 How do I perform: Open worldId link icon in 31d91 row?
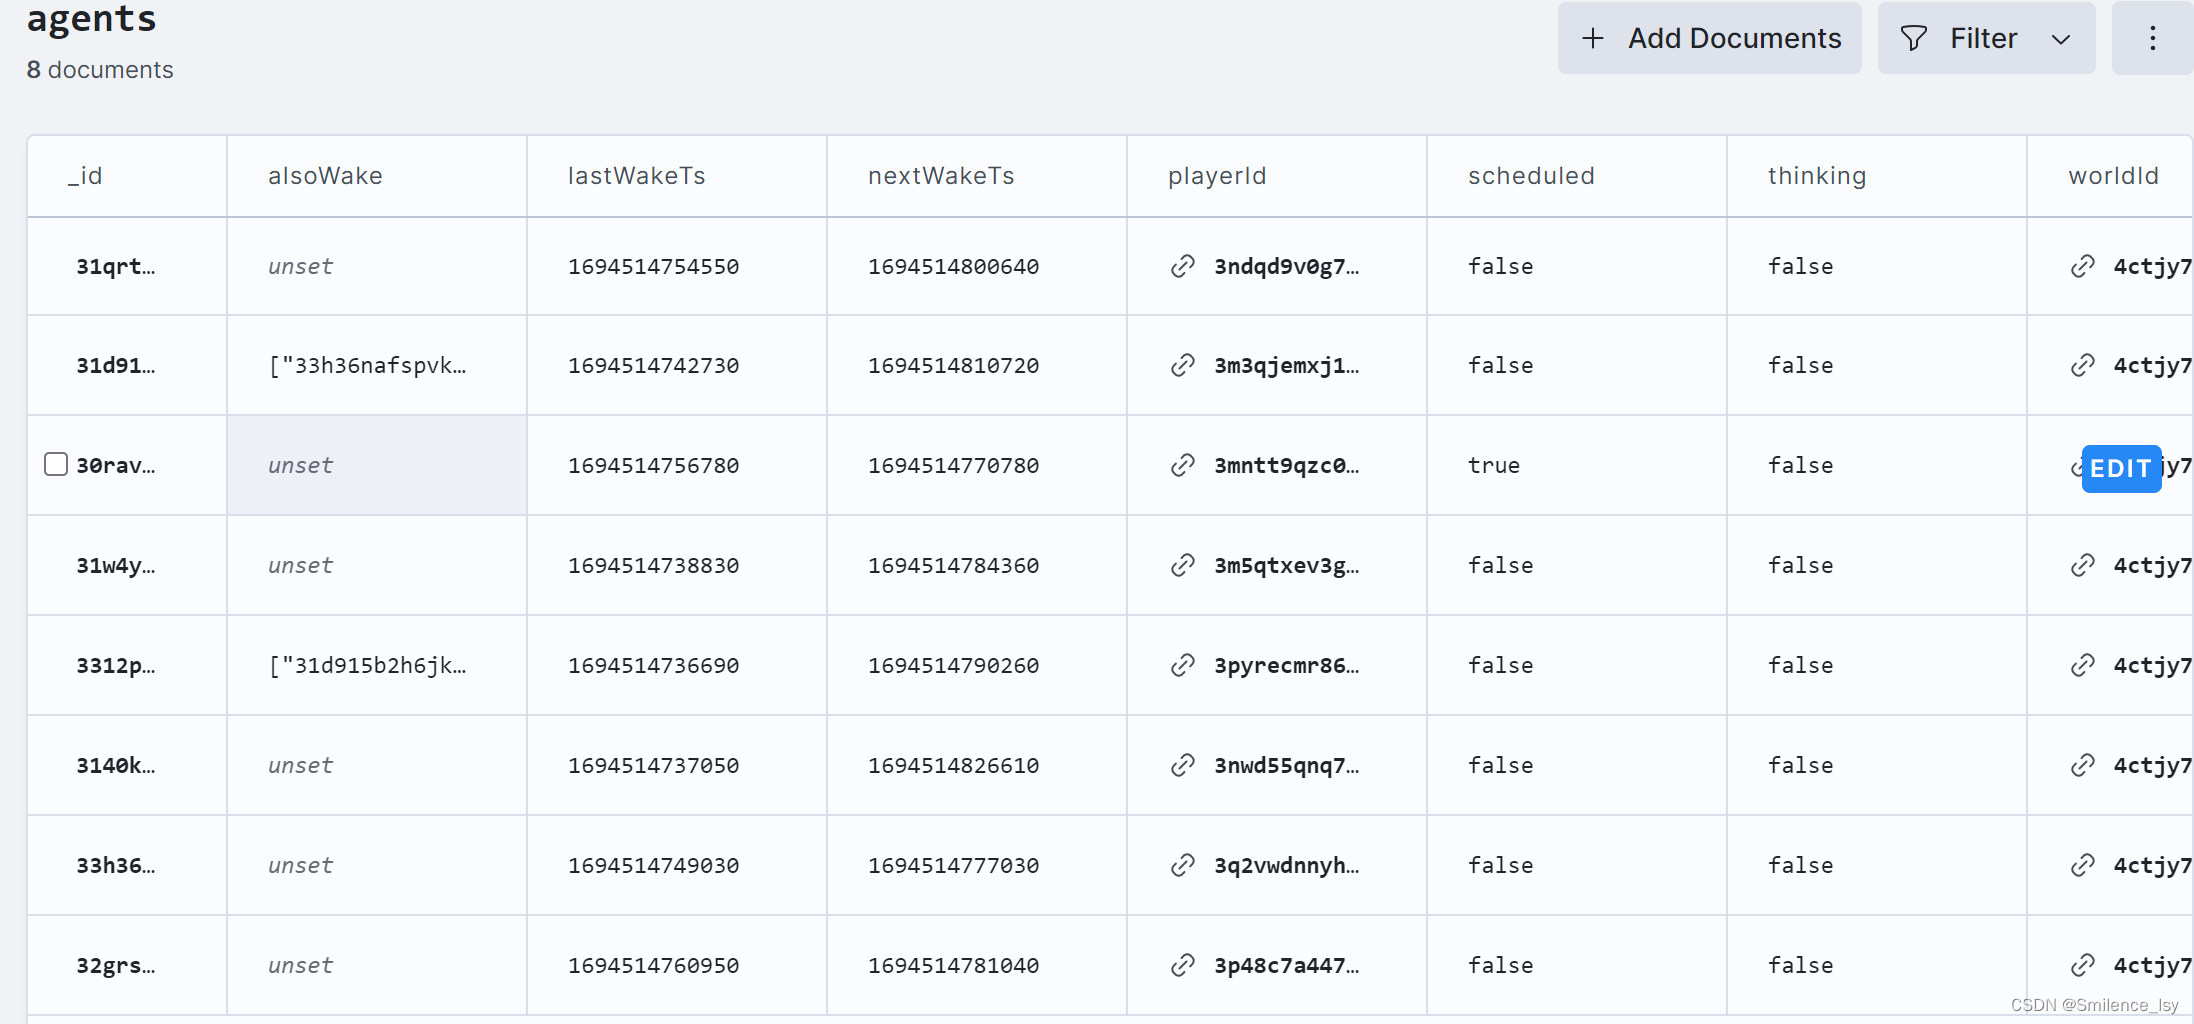click(2083, 365)
